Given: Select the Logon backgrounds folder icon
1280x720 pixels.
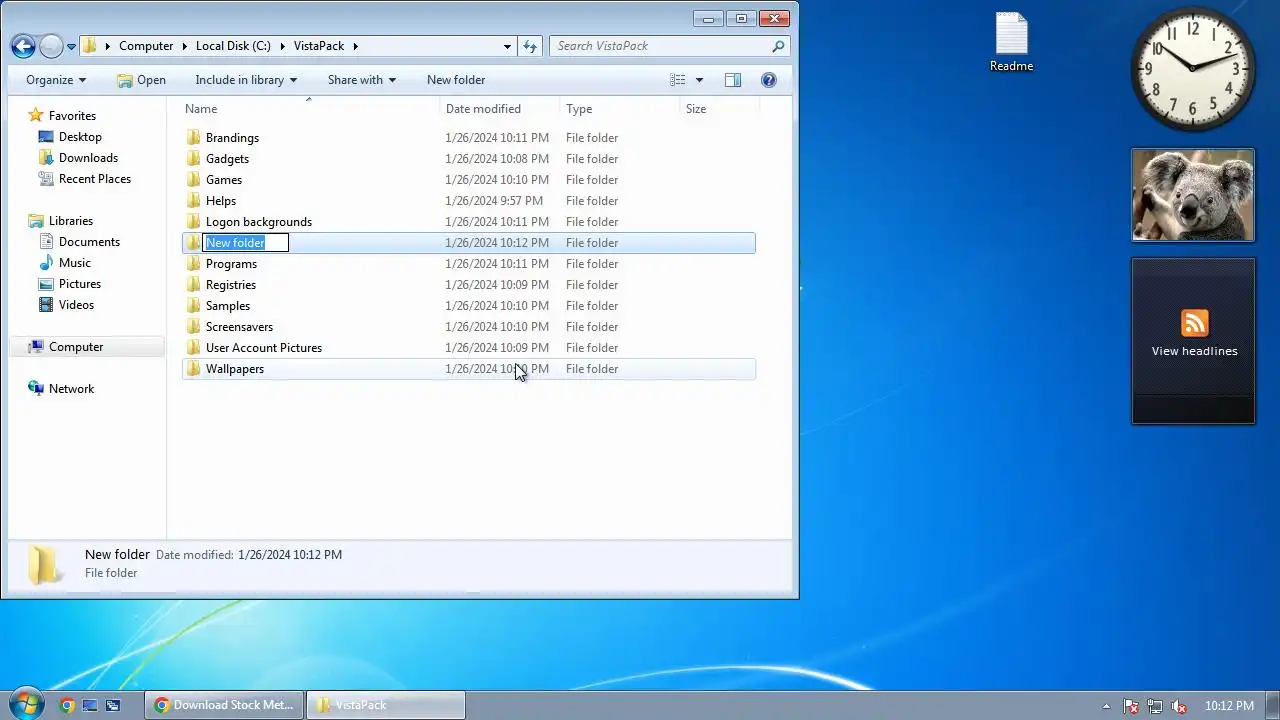Looking at the screenshot, I should 194,222.
